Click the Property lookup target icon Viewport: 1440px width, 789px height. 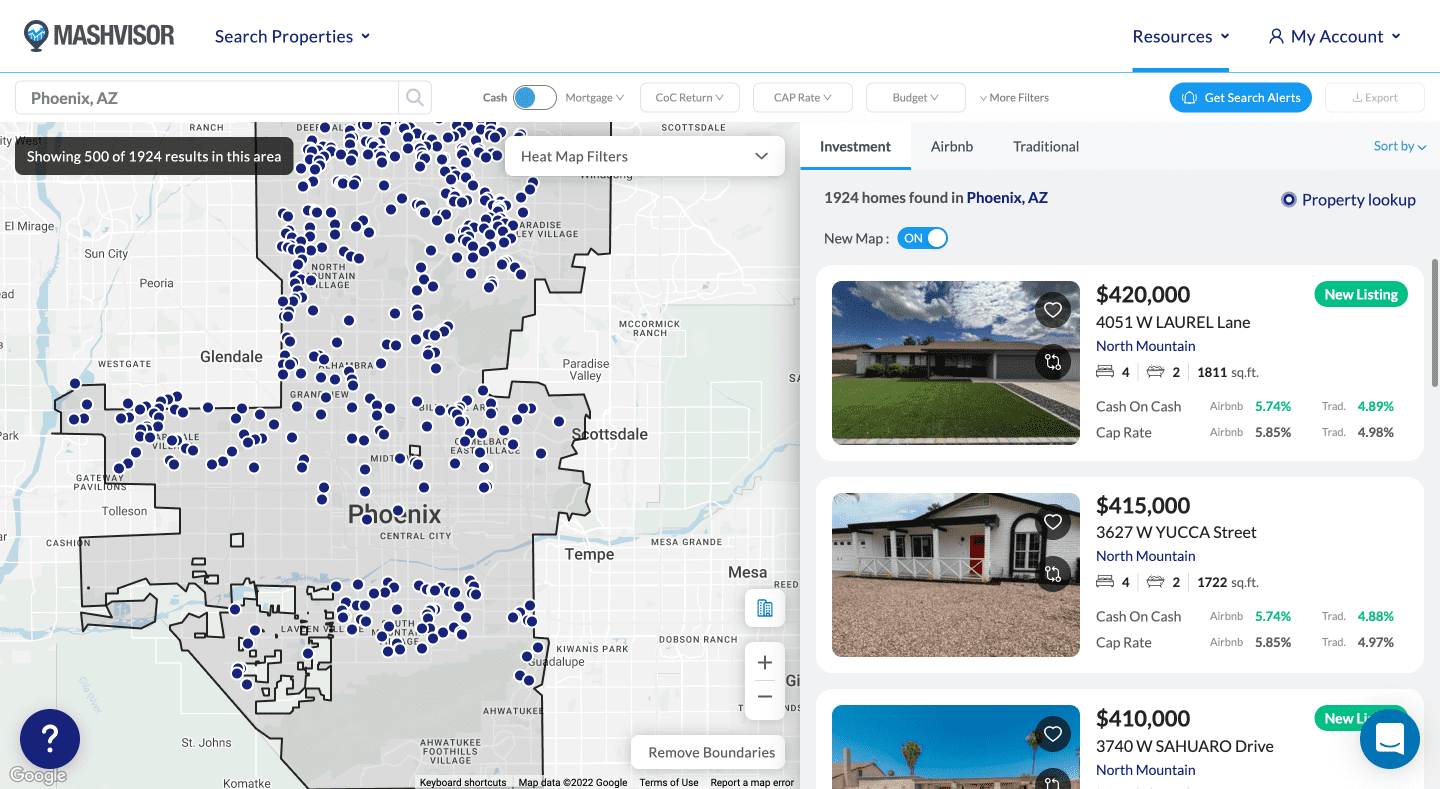[x=1288, y=199]
